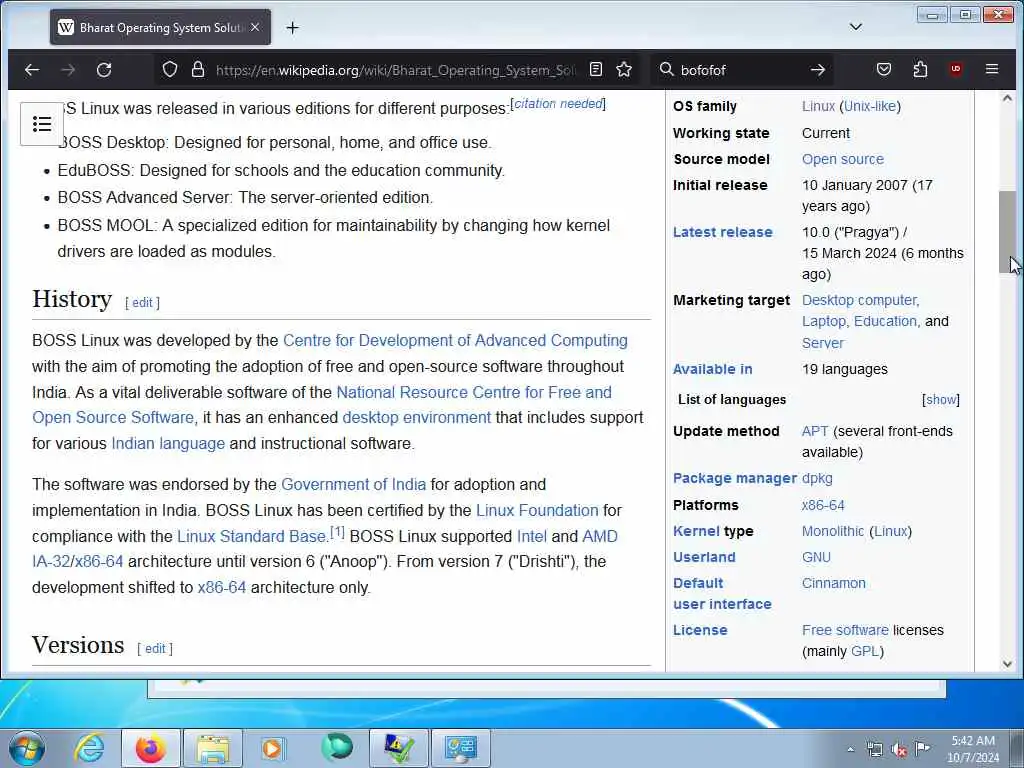Open the Laptop link in infobox

[824, 321]
